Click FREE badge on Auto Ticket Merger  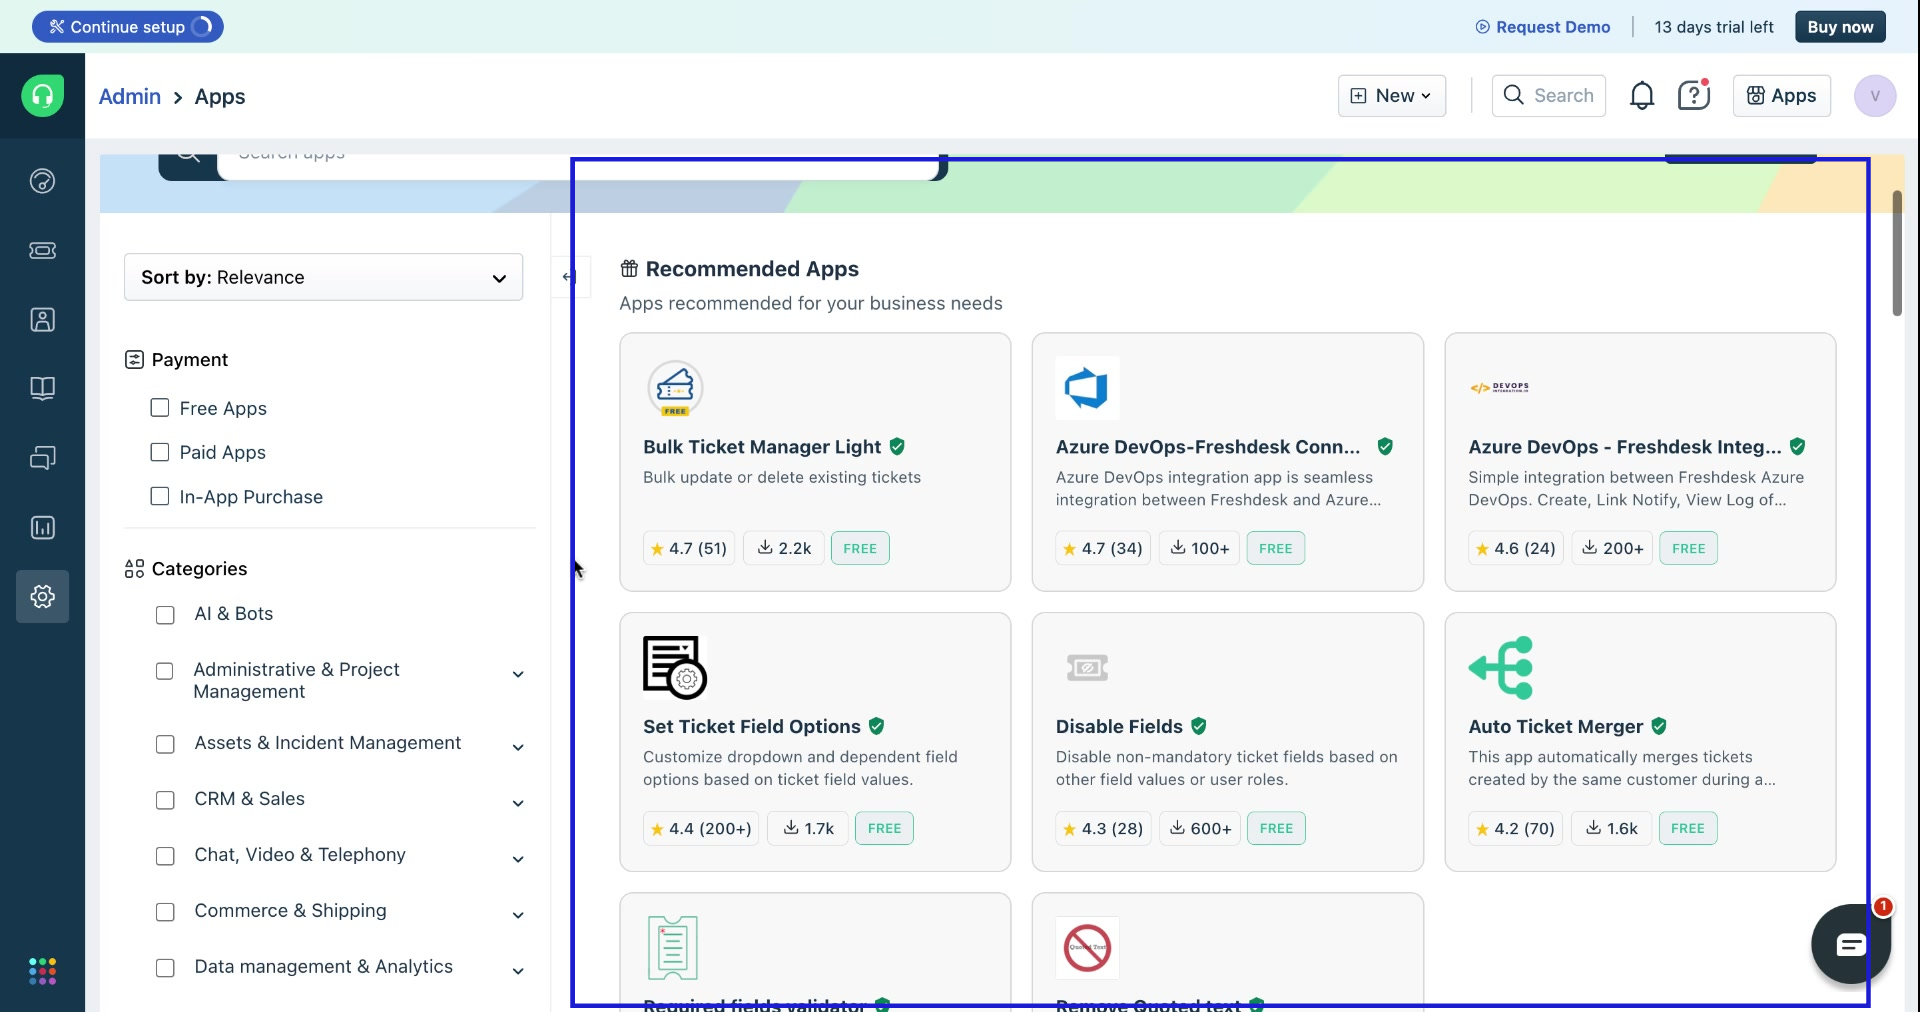(x=1688, y=828)
